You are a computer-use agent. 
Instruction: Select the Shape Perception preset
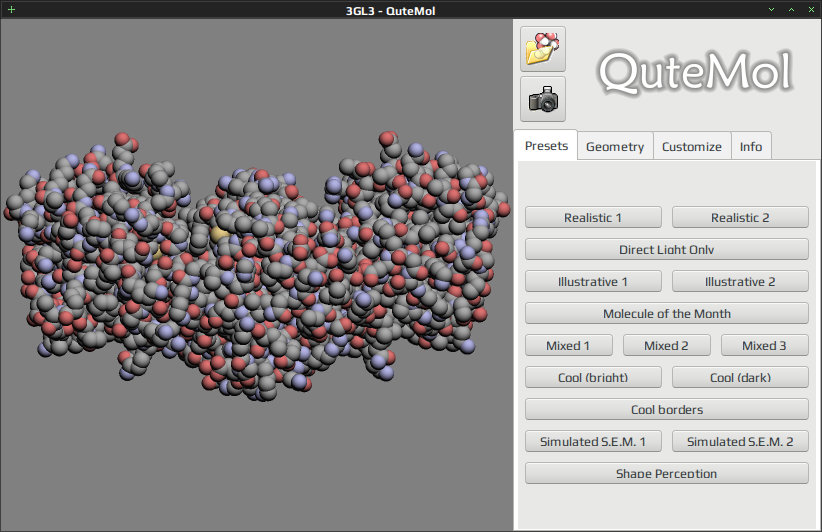[x=667, y=473]
